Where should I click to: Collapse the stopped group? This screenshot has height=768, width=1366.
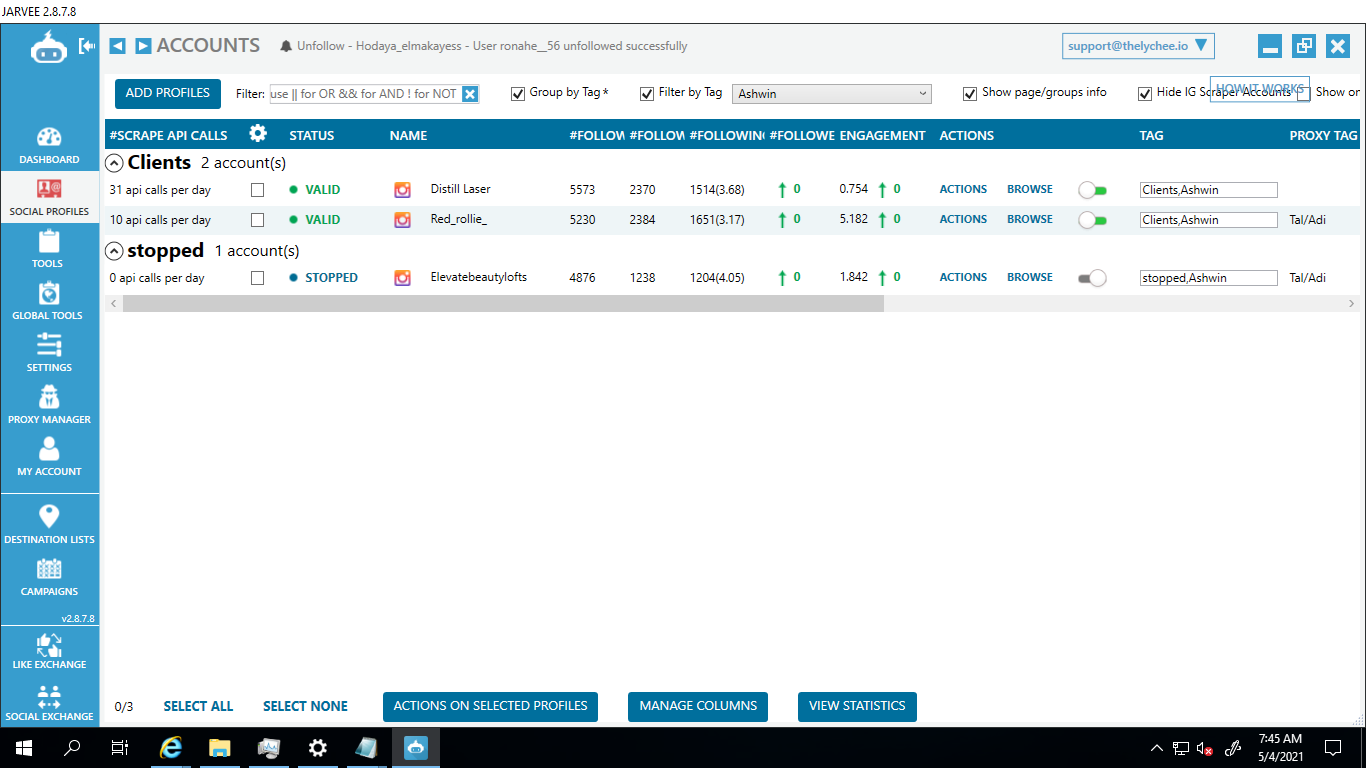pos(115,251)
